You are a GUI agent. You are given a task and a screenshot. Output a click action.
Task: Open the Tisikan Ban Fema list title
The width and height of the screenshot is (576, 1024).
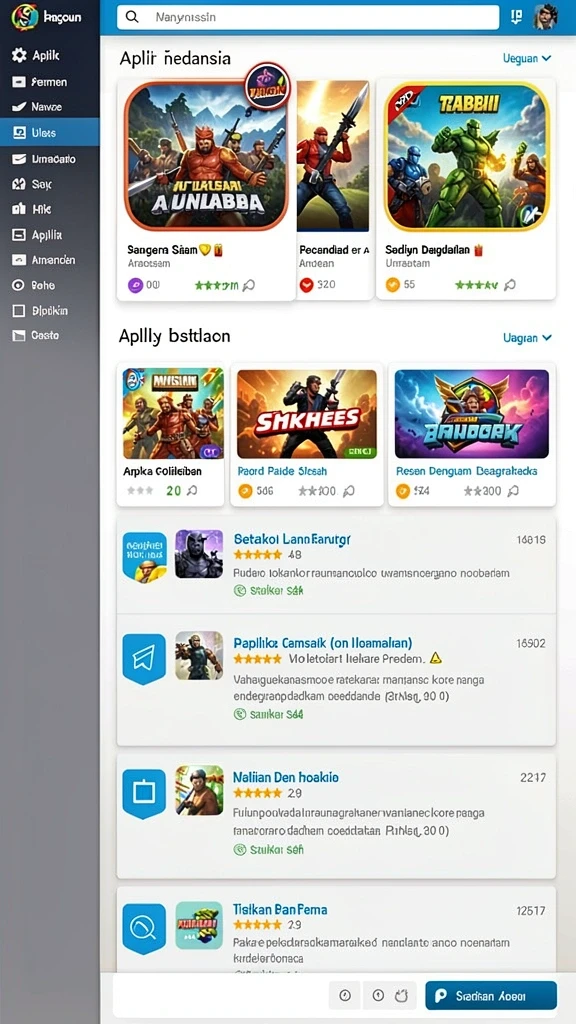click(280, 909)
